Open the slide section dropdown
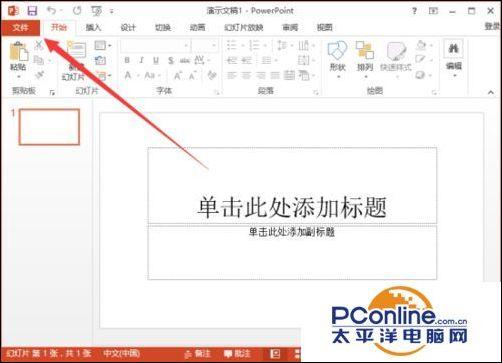 (103, 76)
